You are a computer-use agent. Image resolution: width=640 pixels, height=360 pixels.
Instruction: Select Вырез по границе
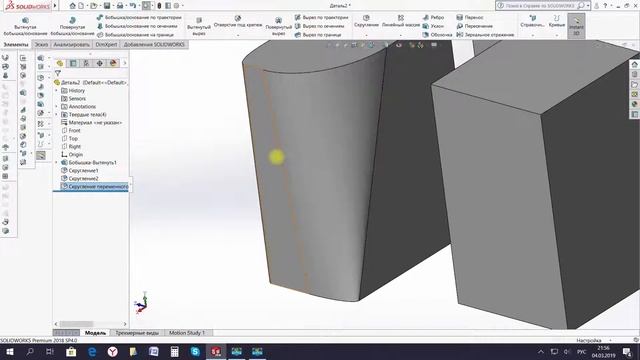(x=318, y=35)
